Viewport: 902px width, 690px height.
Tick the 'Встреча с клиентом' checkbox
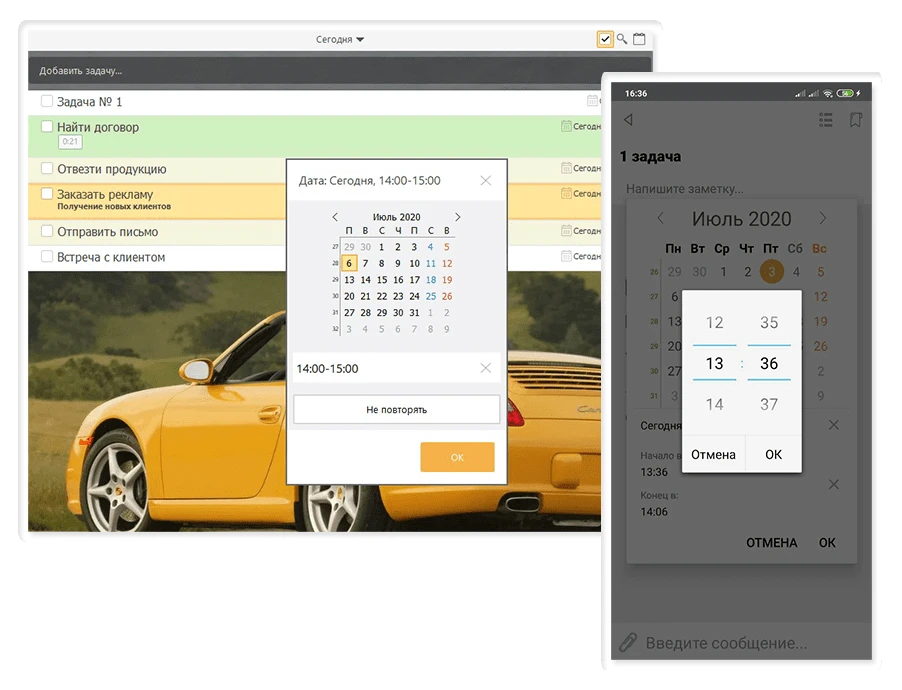(x=47, y=257)
